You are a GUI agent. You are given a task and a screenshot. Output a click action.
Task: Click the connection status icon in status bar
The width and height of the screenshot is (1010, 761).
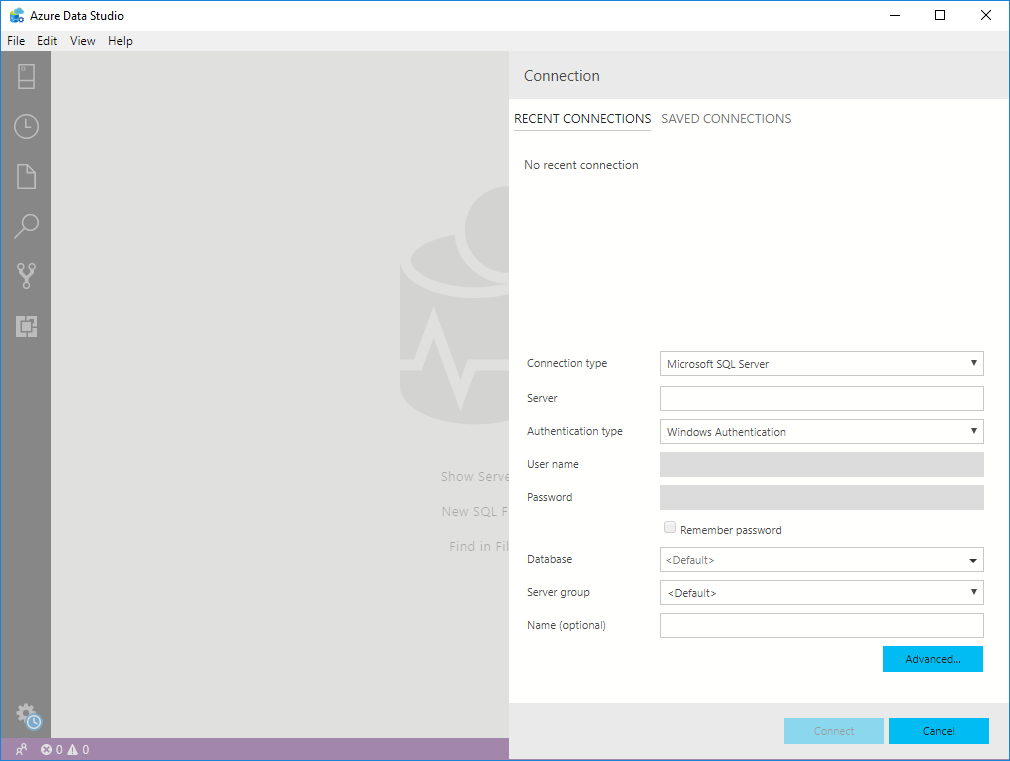point(21,749)
